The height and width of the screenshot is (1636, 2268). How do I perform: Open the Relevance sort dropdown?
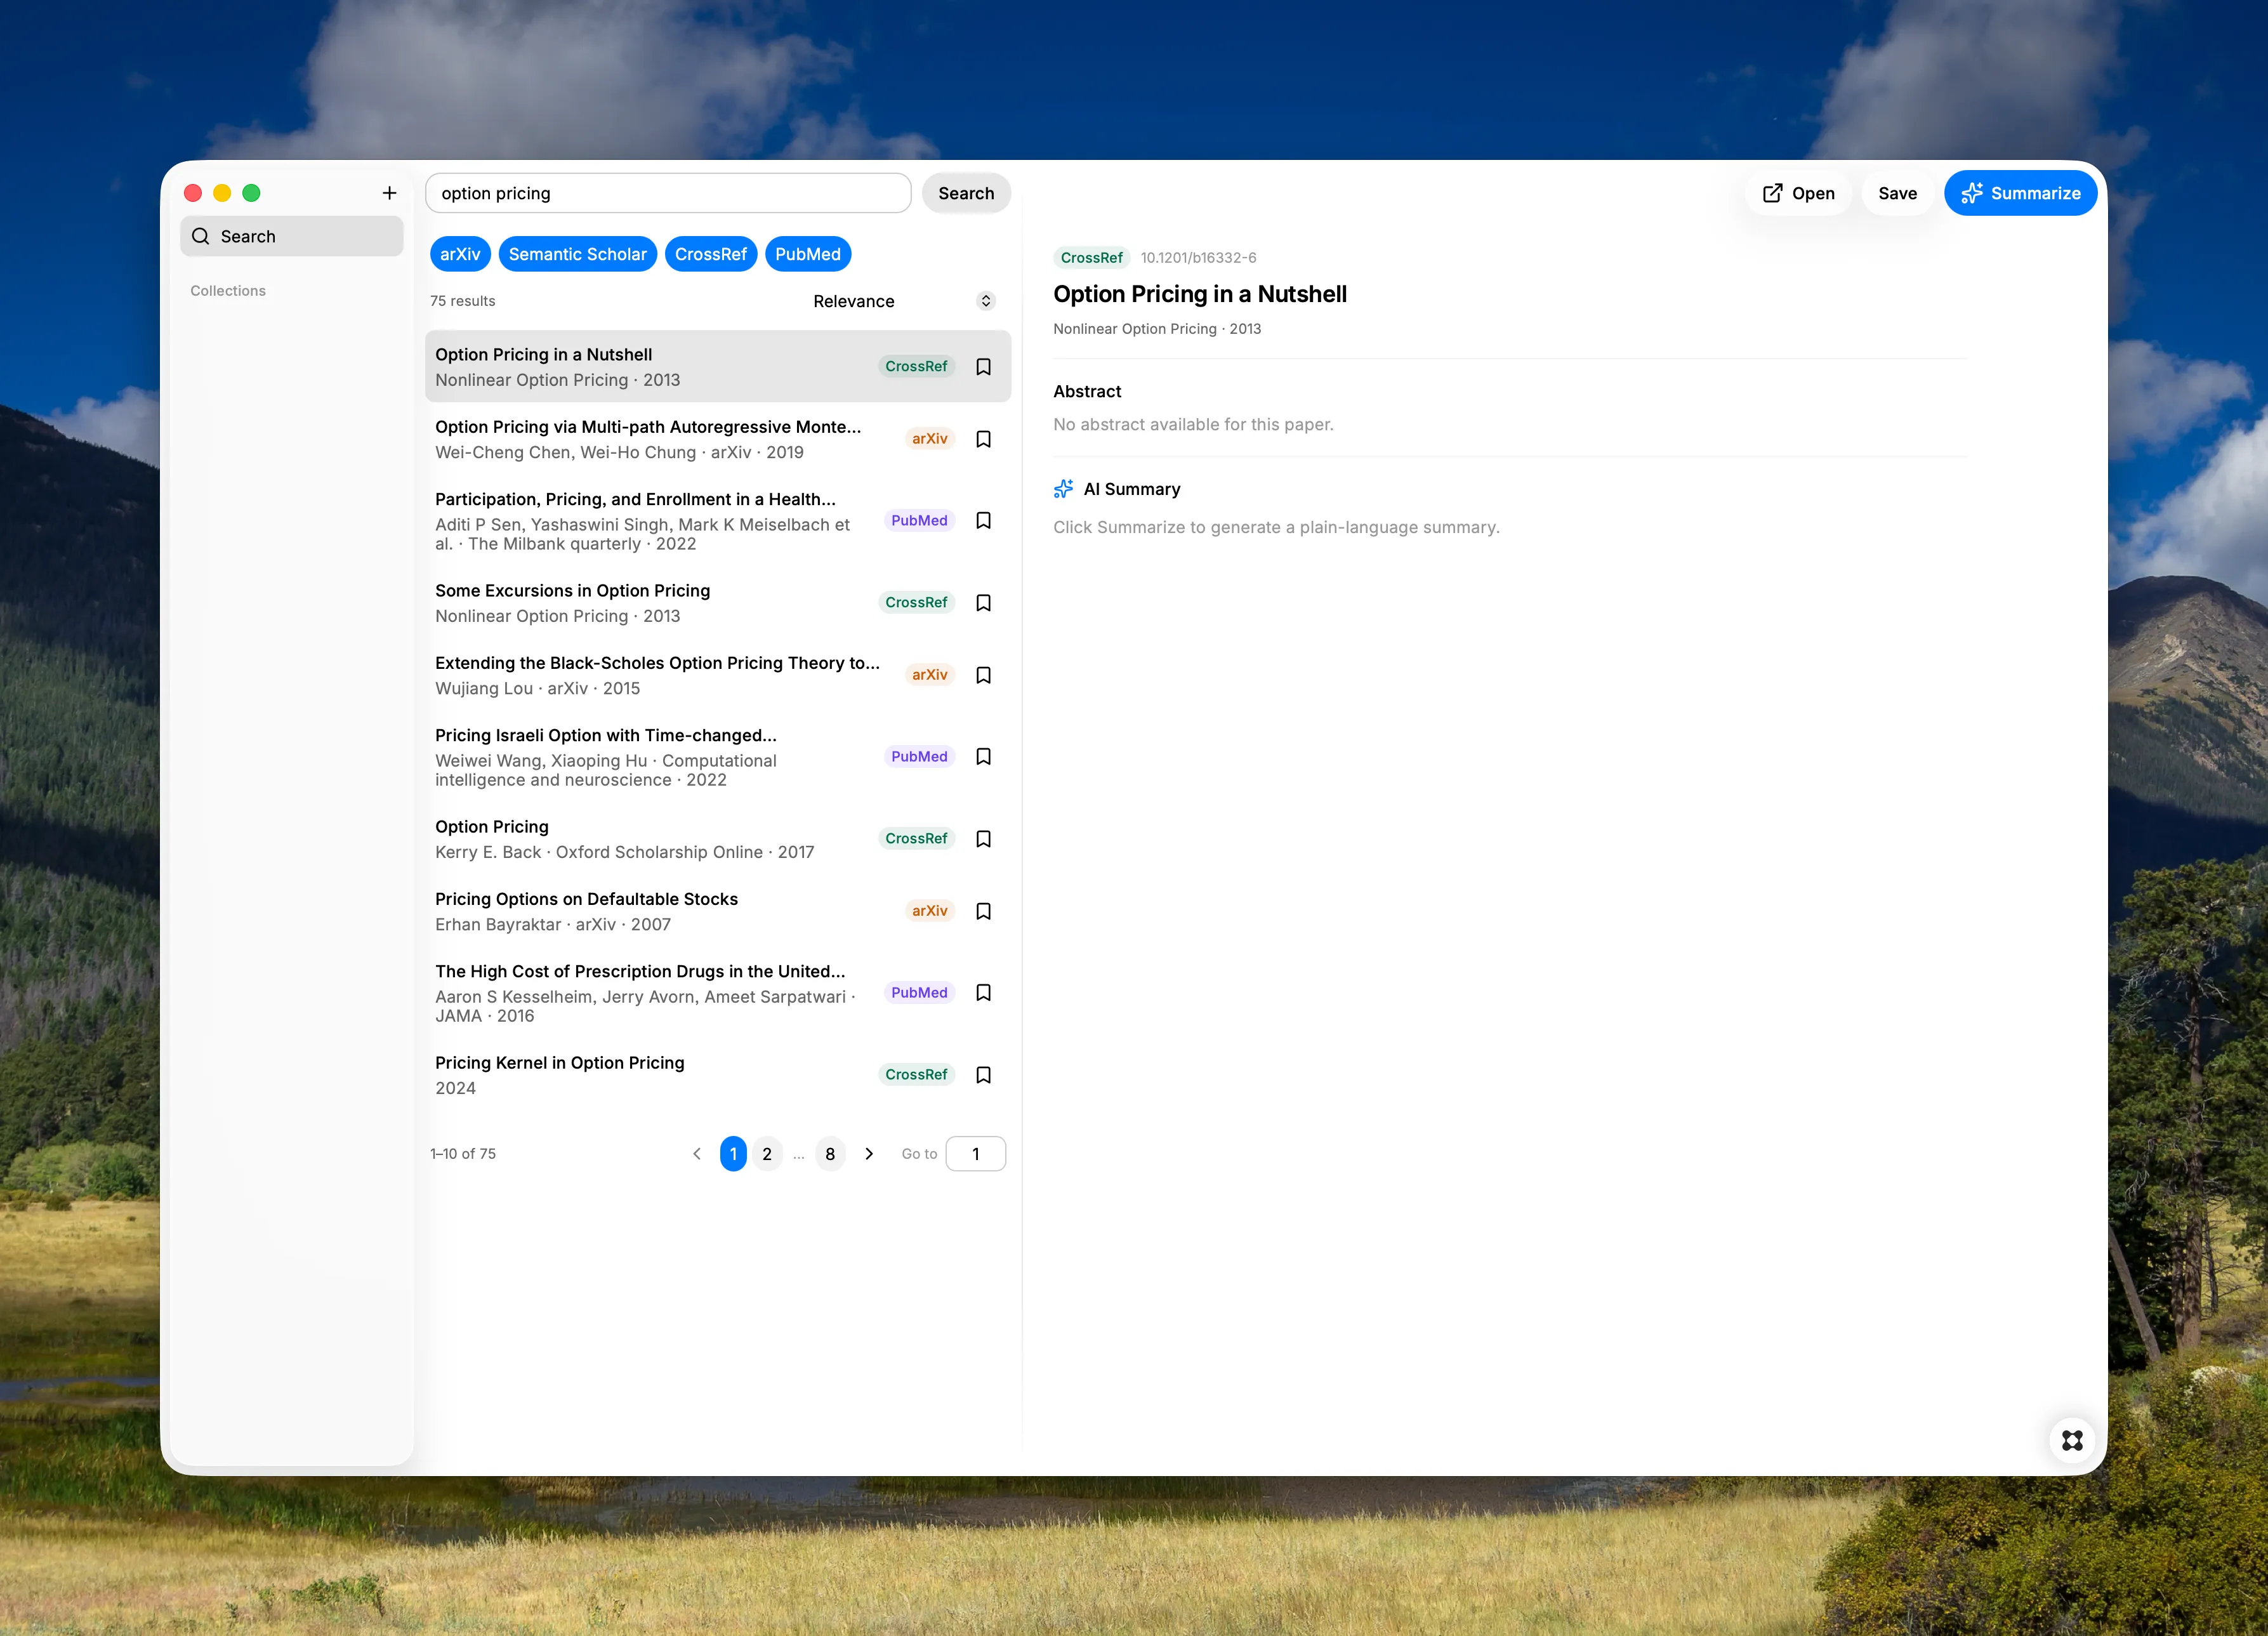(903, 301)
